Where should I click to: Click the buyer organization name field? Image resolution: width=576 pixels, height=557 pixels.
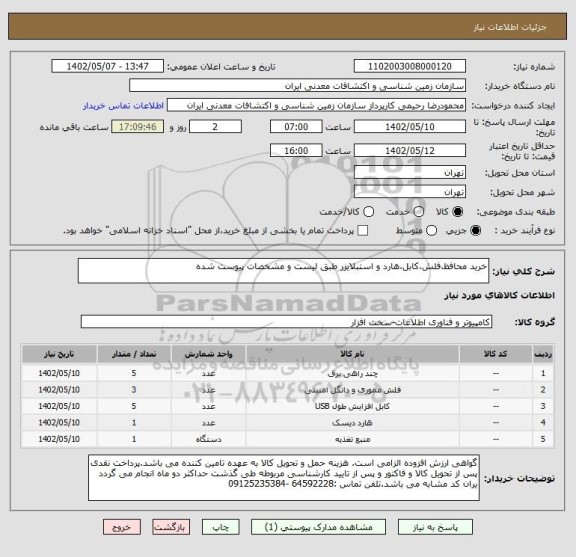[298, 86]
